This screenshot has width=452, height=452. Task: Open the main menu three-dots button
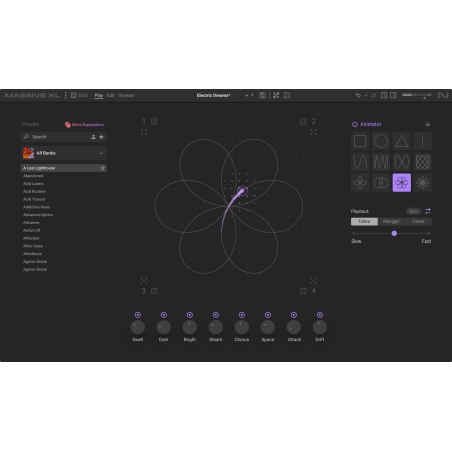coord(66,95)
